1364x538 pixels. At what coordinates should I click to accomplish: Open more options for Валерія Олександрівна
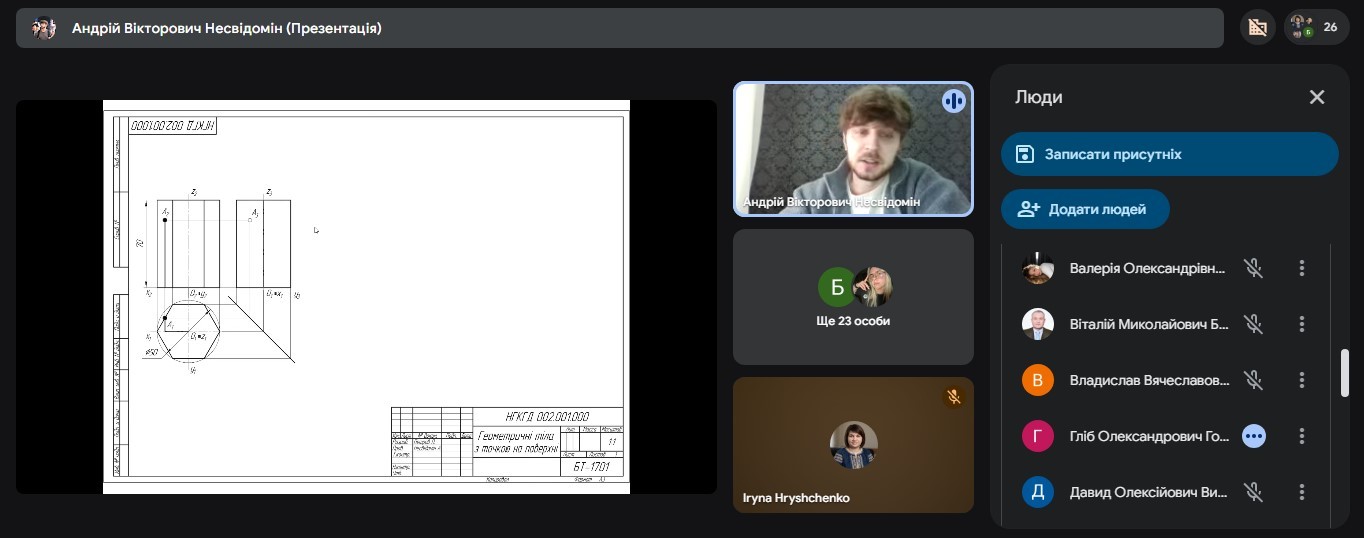pyautogui.click(x=1302, y=268)
